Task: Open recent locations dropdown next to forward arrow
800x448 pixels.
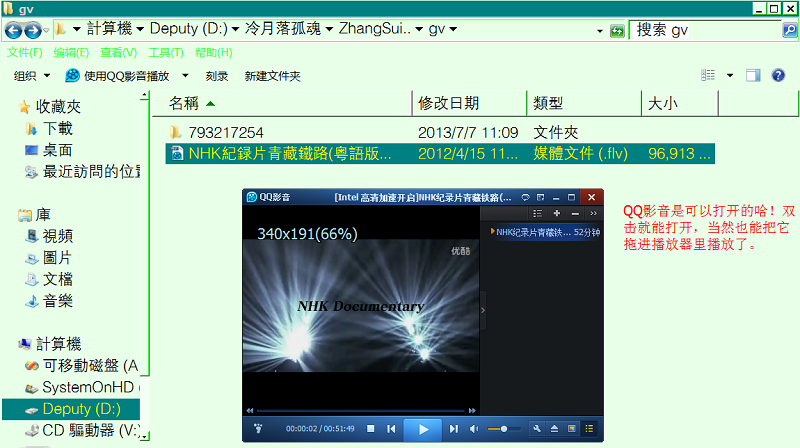Action: (46, 31)
